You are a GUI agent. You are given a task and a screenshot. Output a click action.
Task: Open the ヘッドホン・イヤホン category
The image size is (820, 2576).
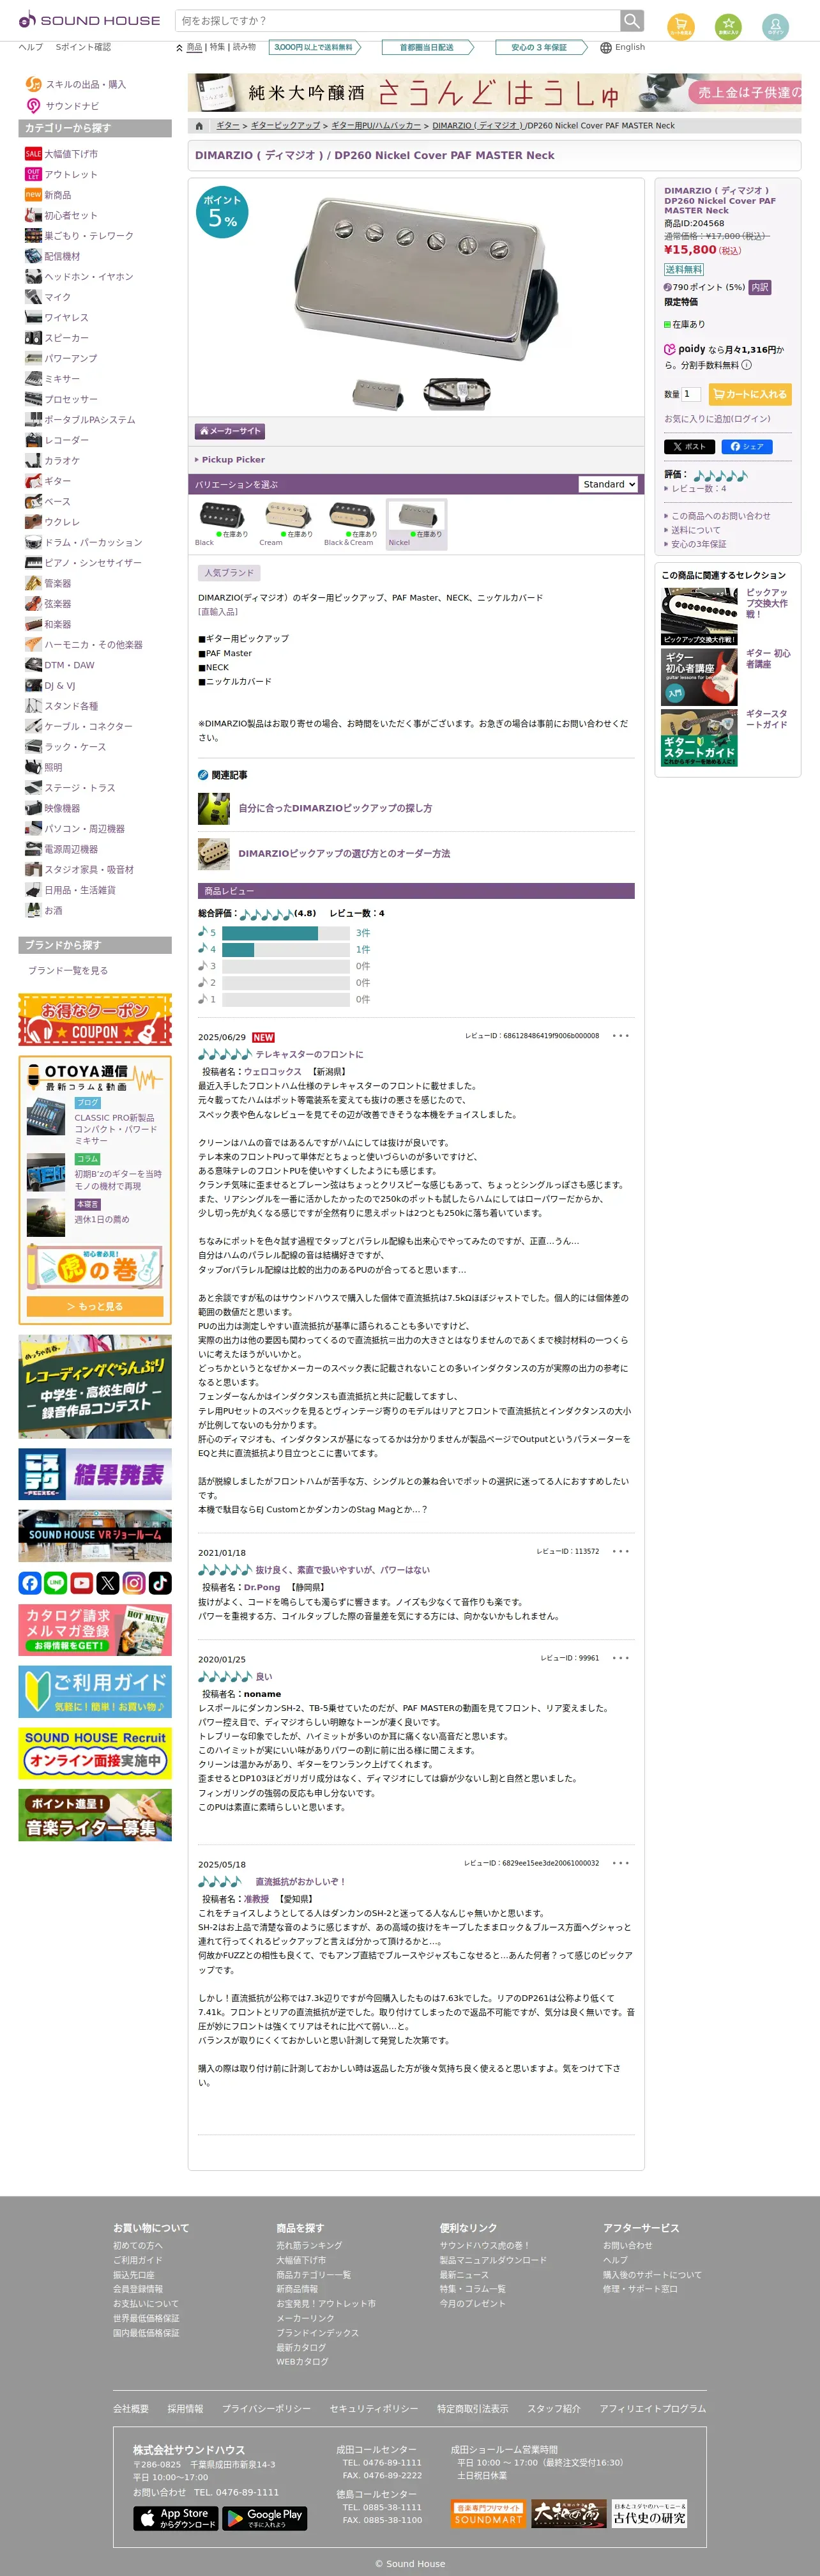point(88,277)
